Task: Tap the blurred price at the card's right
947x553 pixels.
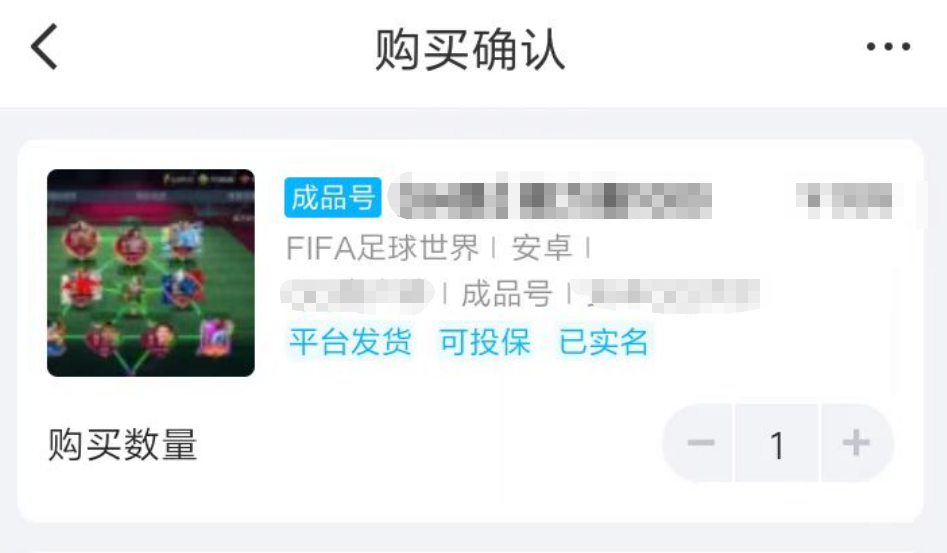Action: click(846, 199)
